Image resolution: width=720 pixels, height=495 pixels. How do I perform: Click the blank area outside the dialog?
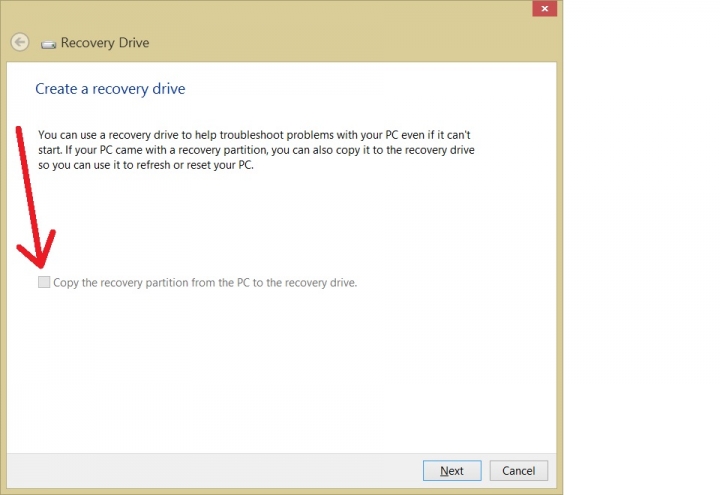(x=641, y=248)
